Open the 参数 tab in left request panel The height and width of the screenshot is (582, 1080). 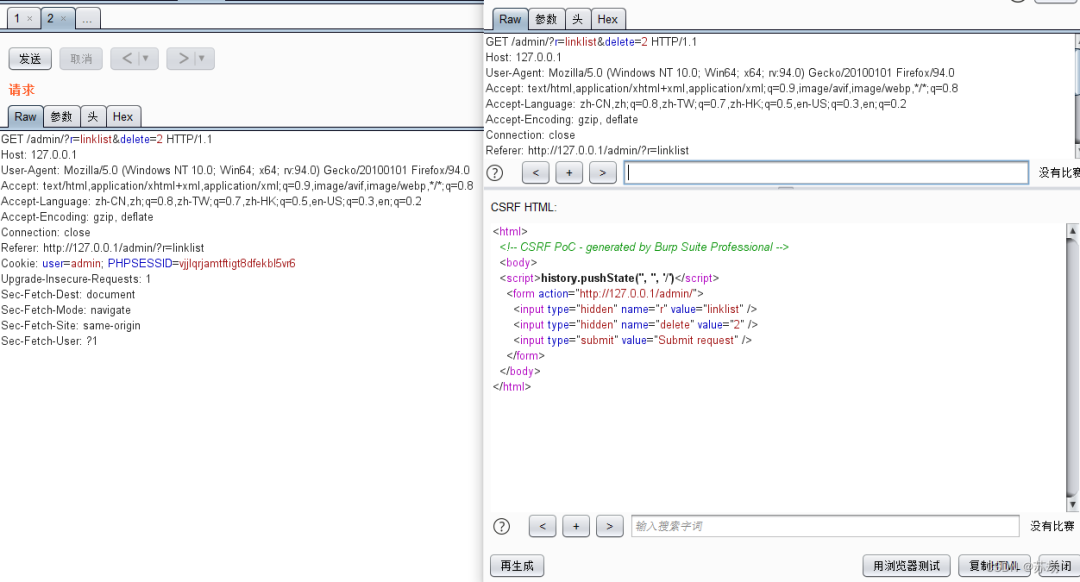[x=61, y=116]
